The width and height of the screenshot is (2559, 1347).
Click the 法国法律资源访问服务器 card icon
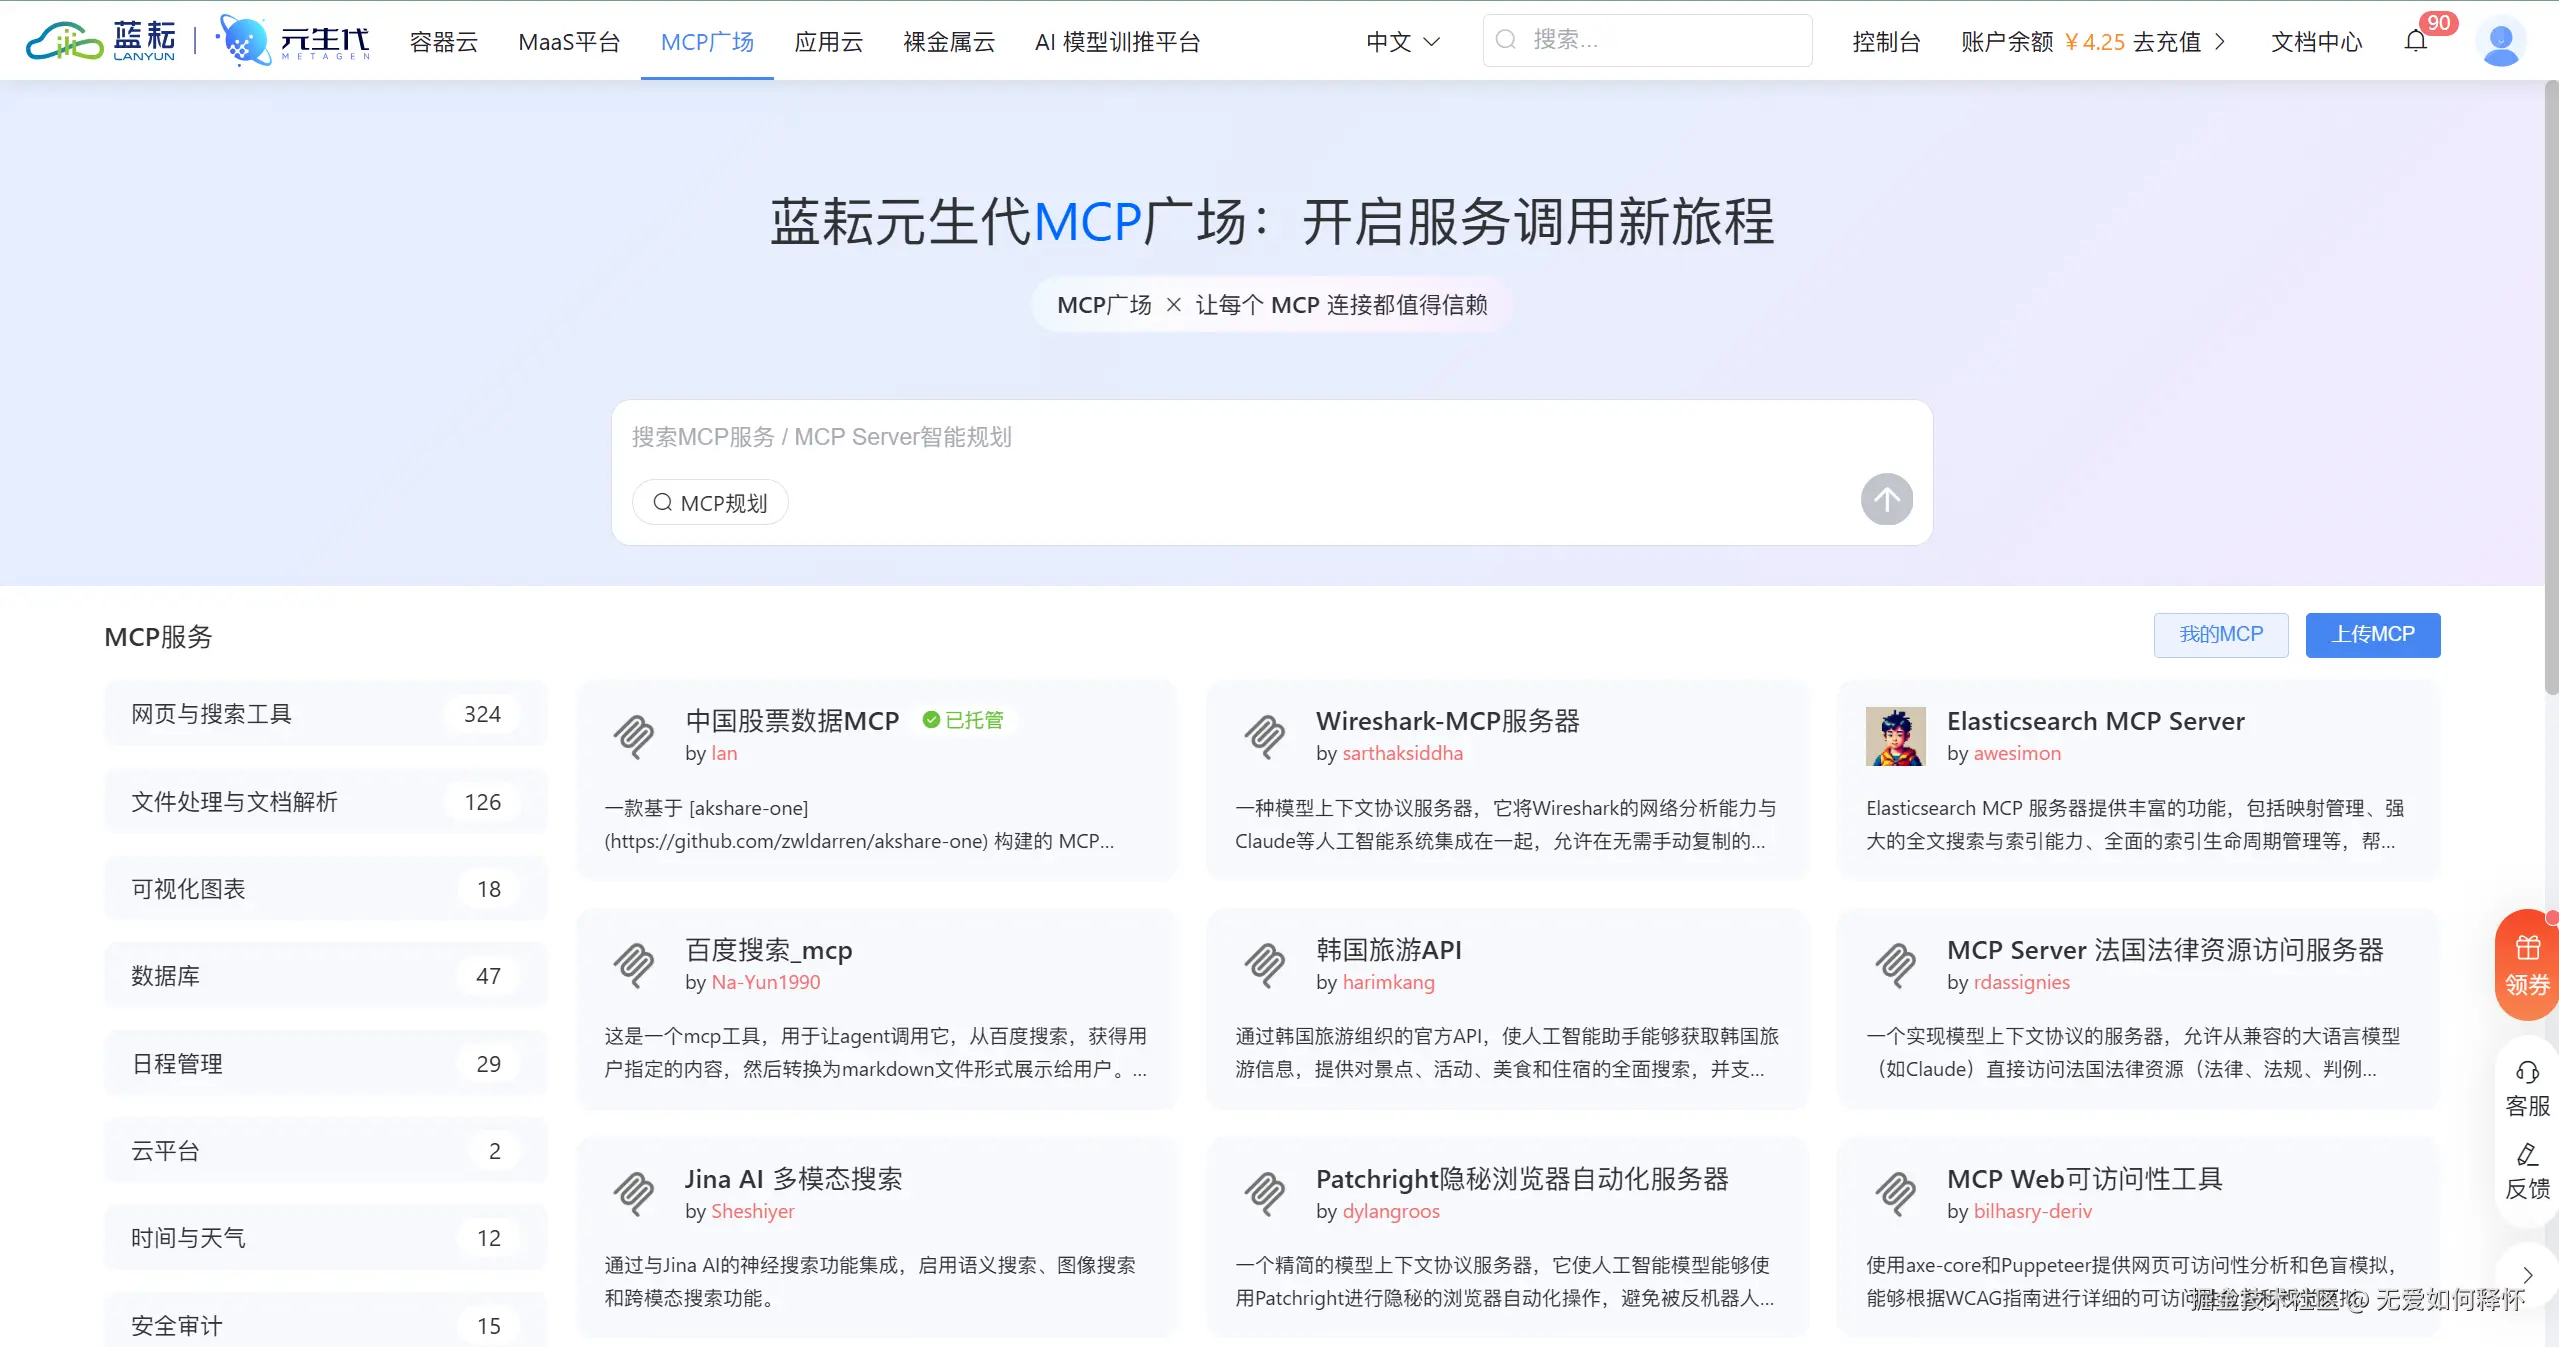(x=1895, y=965)
